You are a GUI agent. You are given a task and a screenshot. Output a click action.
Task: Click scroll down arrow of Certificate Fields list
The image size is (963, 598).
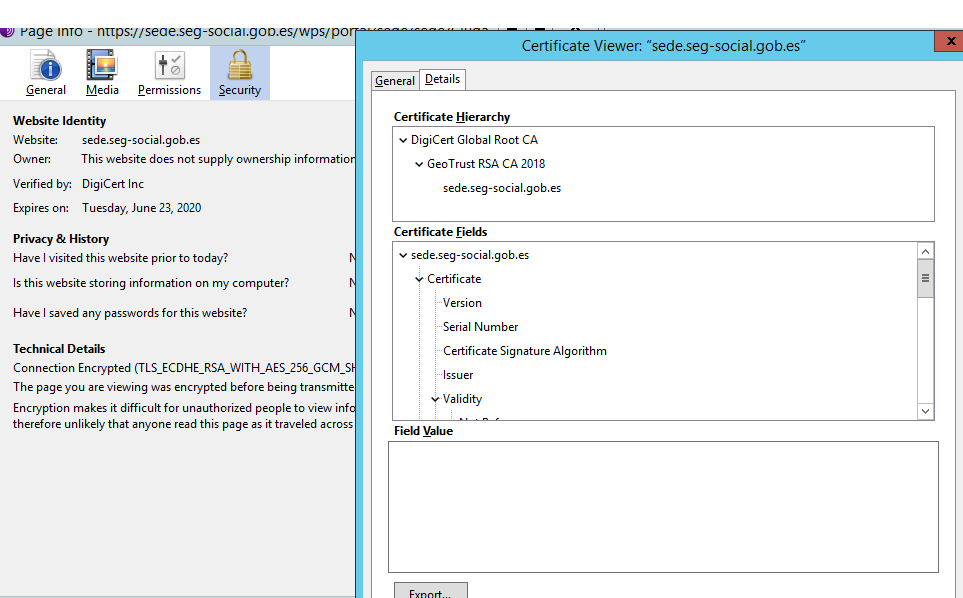(x=926, y=411)
